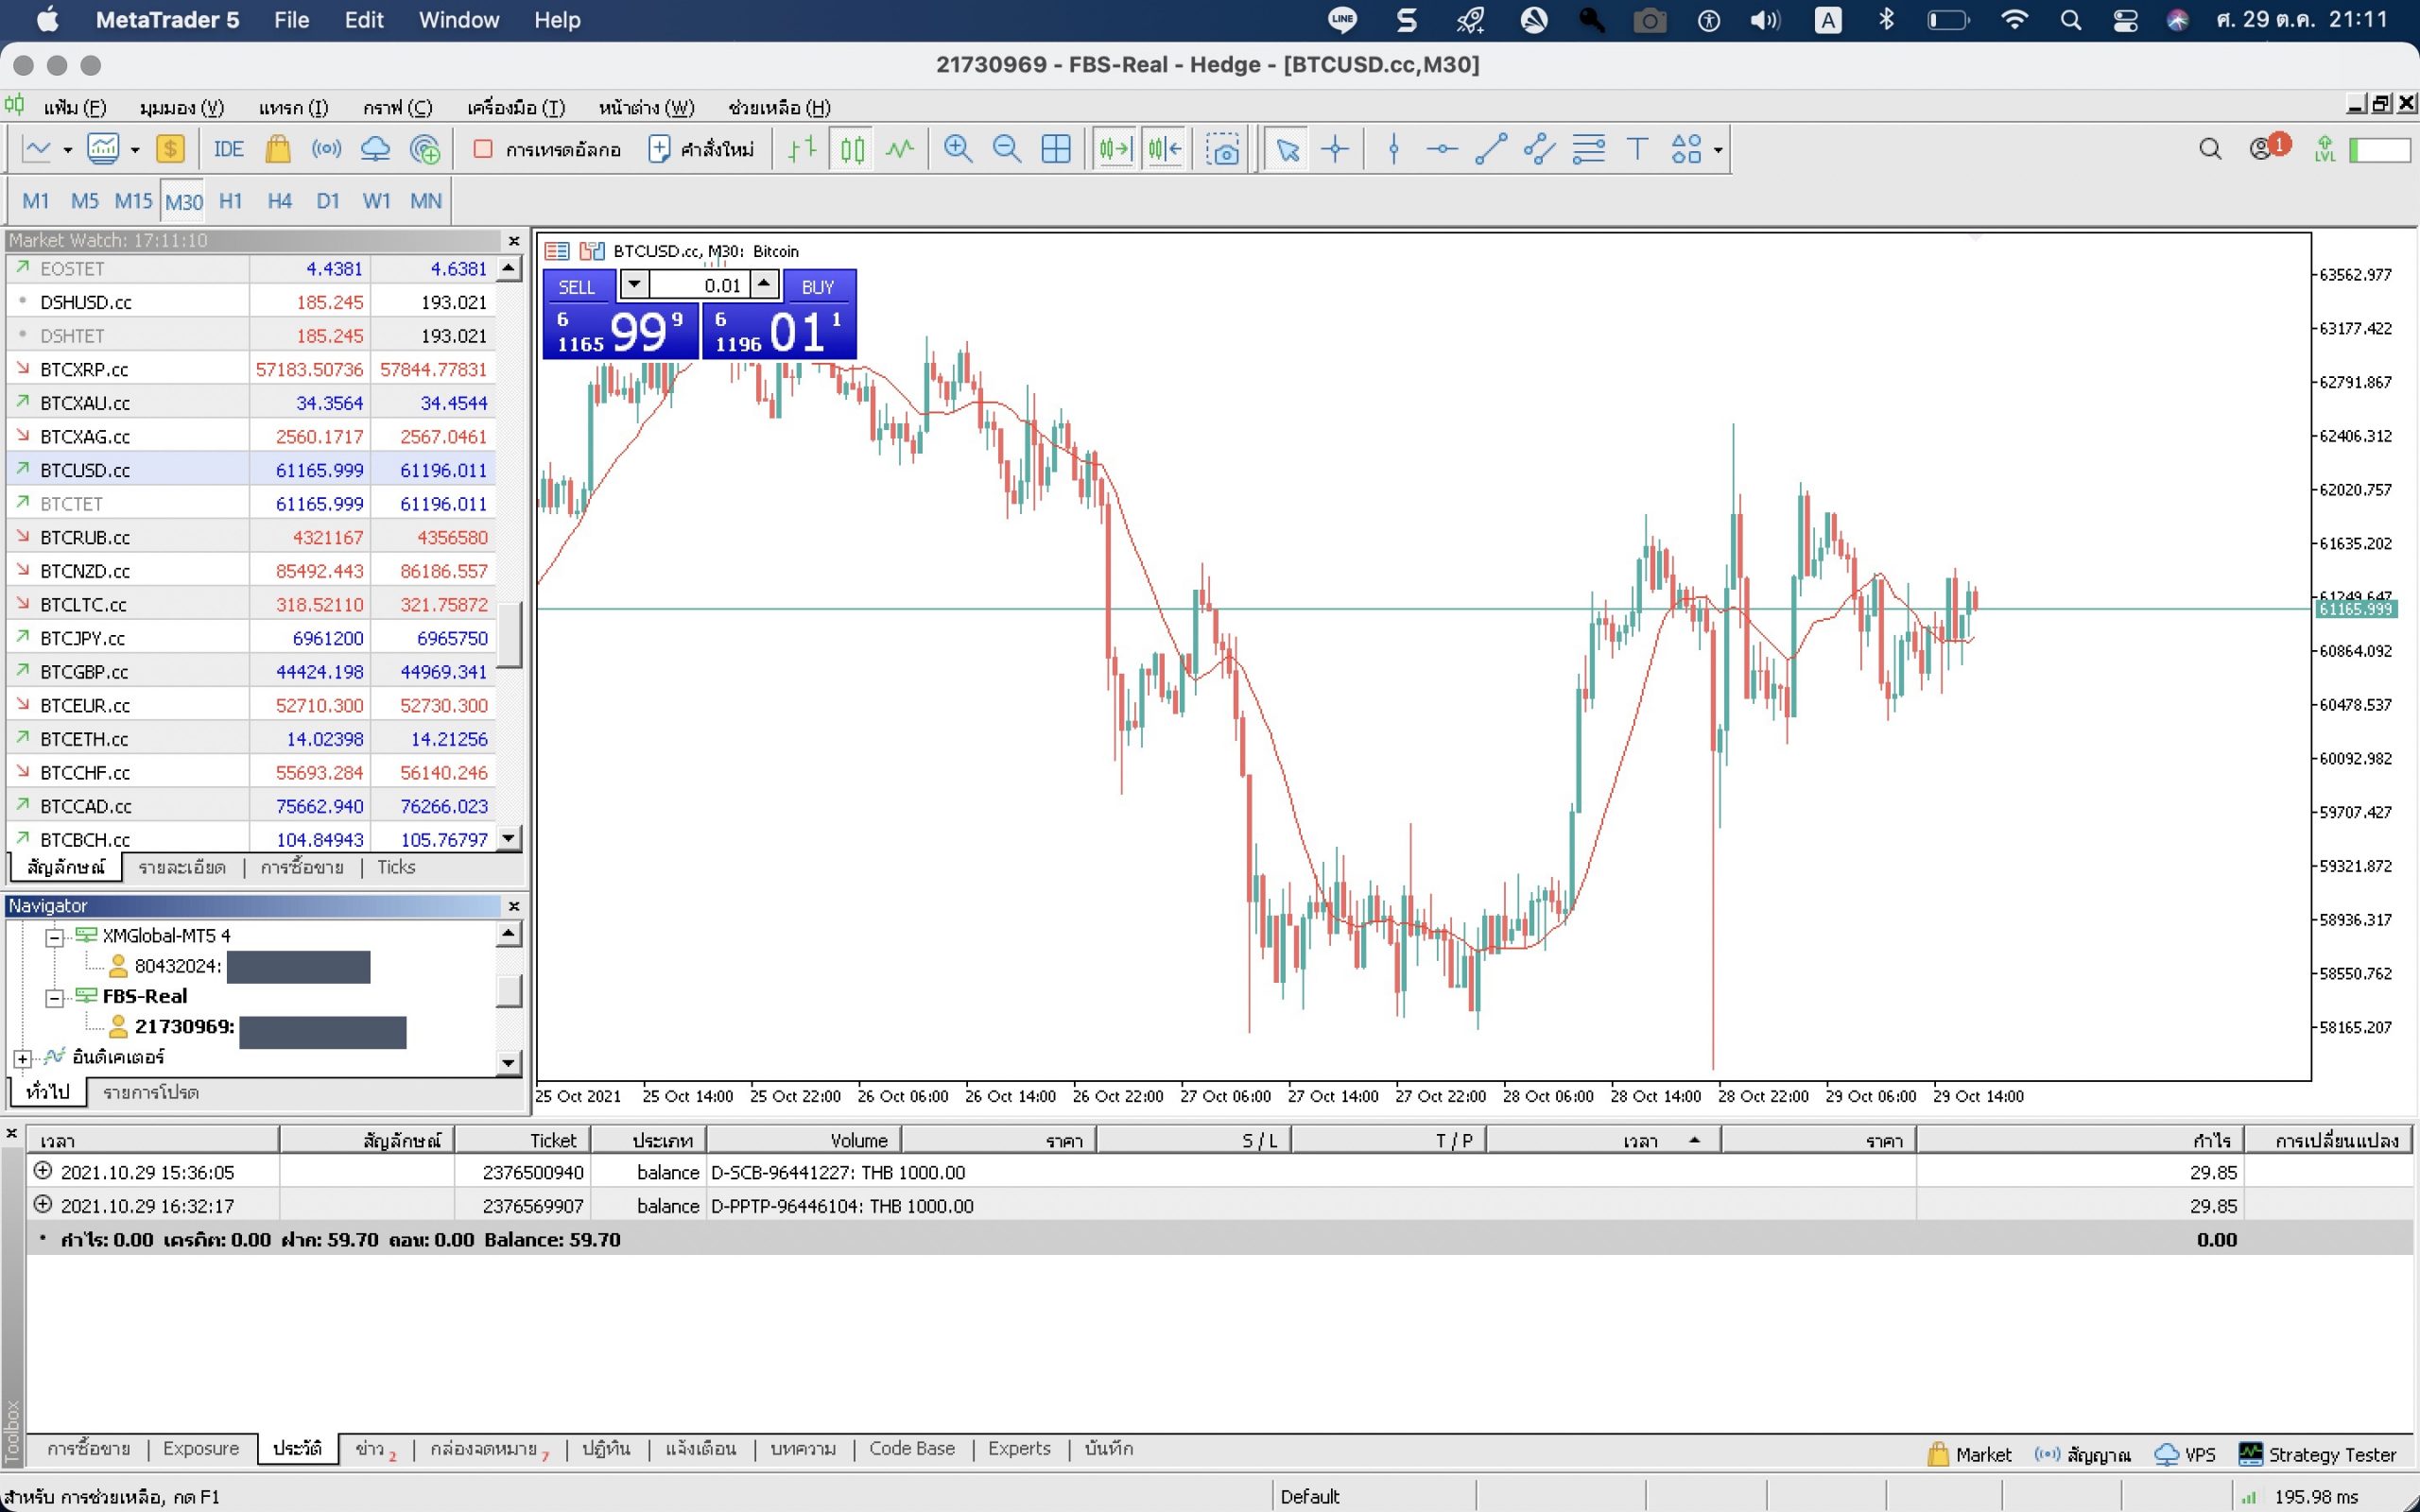
Task: Click the New Order button (คำสั่งใหม่)
Action: [x=702, y=150]
